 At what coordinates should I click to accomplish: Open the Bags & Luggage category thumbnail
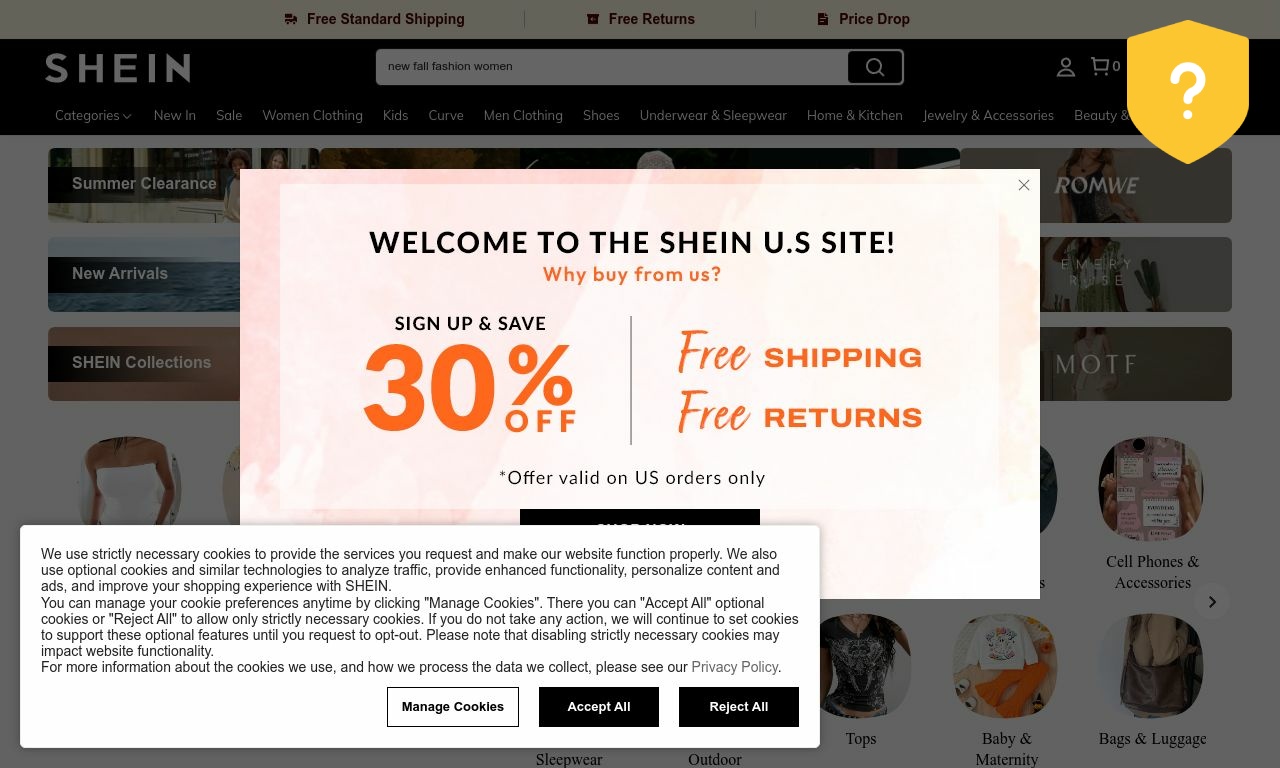point(1152,667)
